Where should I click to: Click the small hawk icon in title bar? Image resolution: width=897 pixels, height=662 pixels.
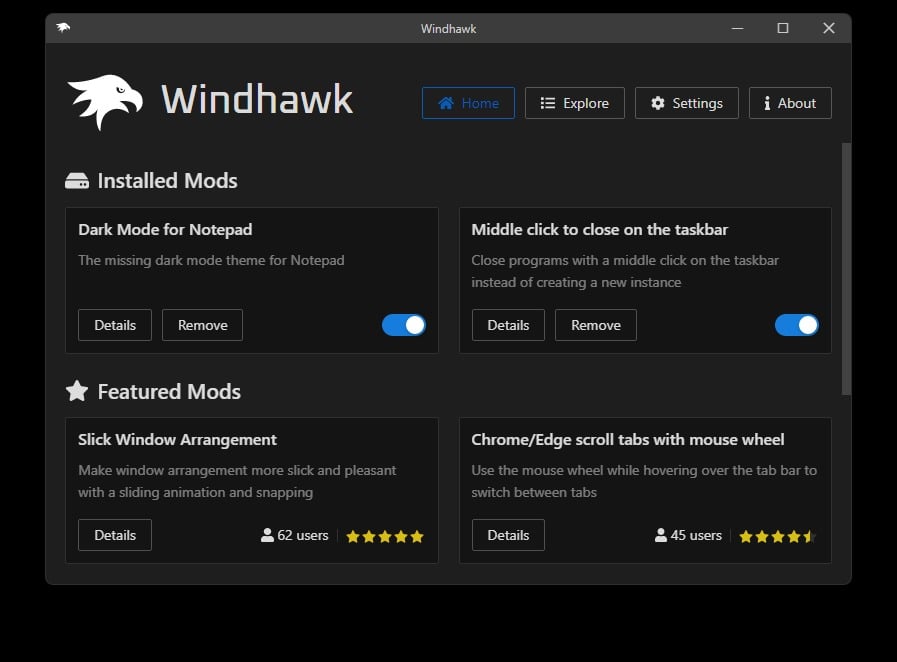click(63, 28)
